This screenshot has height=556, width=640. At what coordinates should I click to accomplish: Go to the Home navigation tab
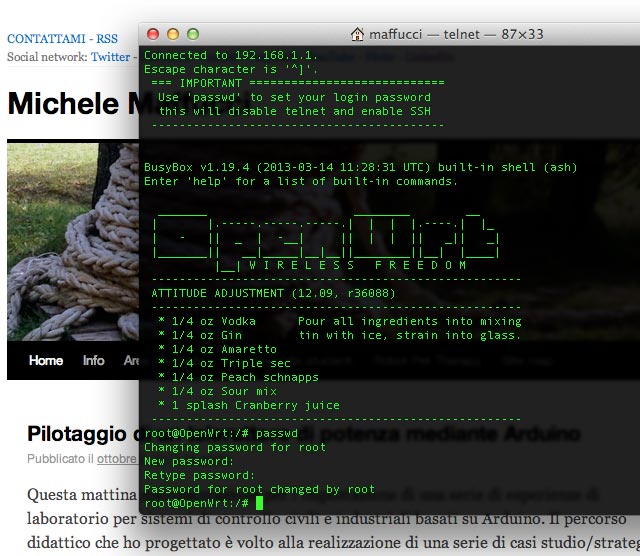tap(46, 361)
